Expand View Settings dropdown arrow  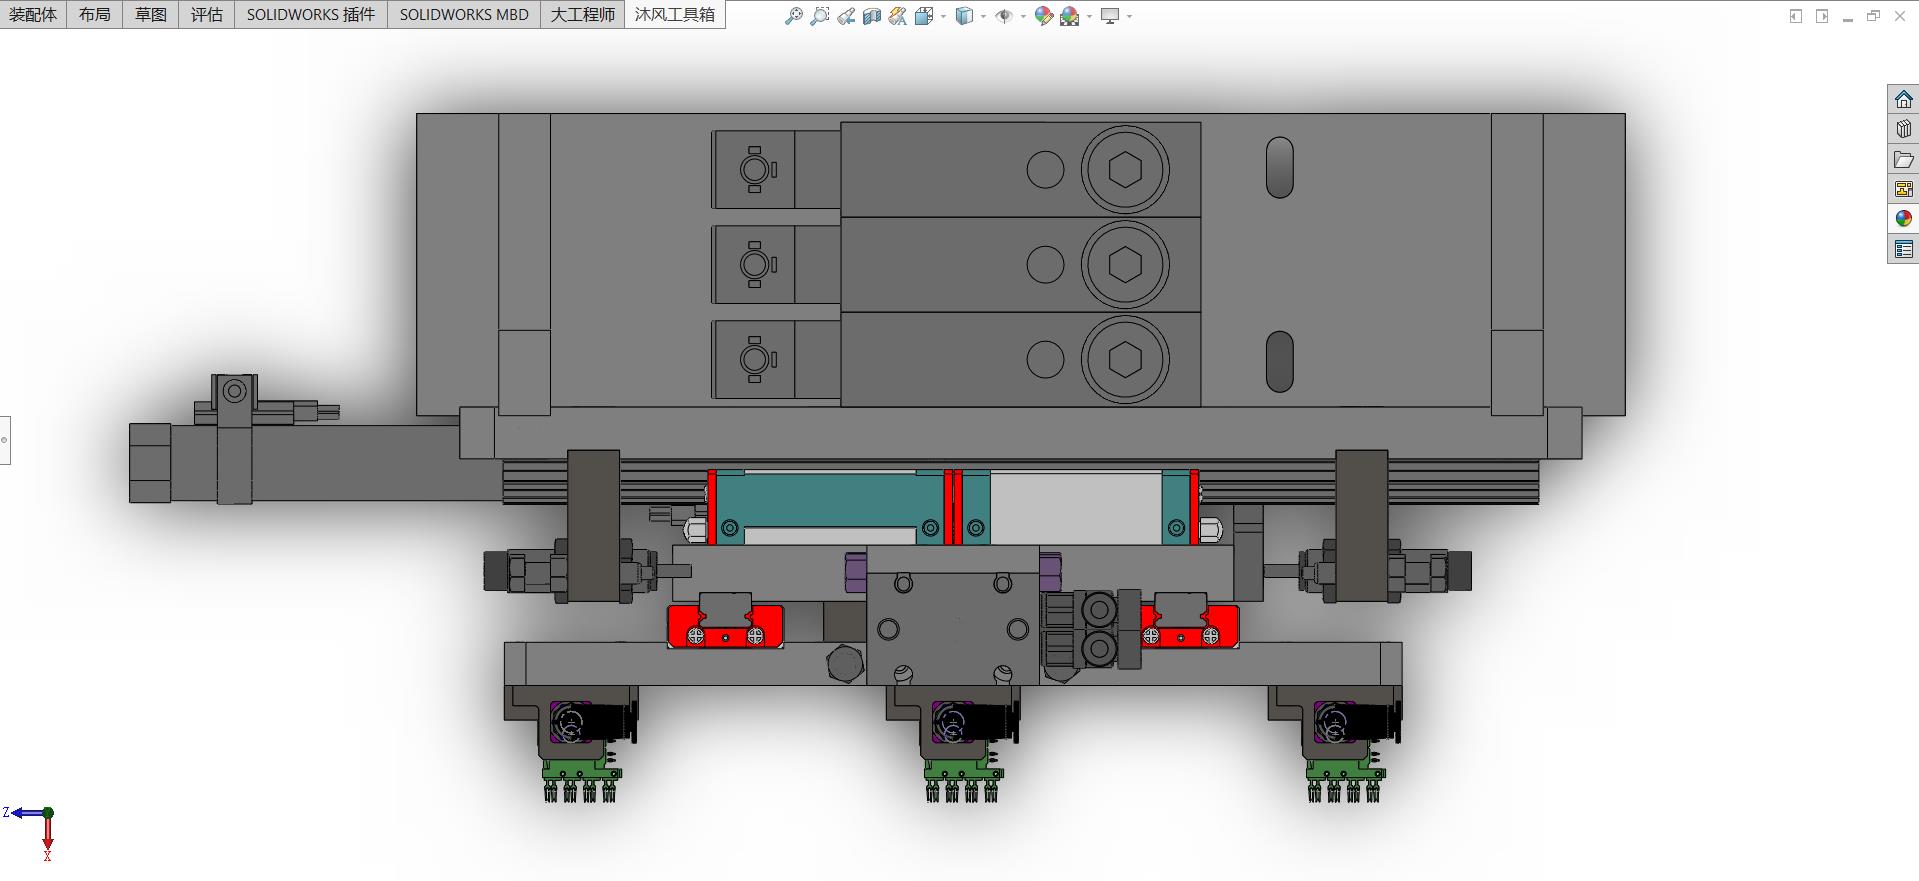click(x=1129, y=16)
